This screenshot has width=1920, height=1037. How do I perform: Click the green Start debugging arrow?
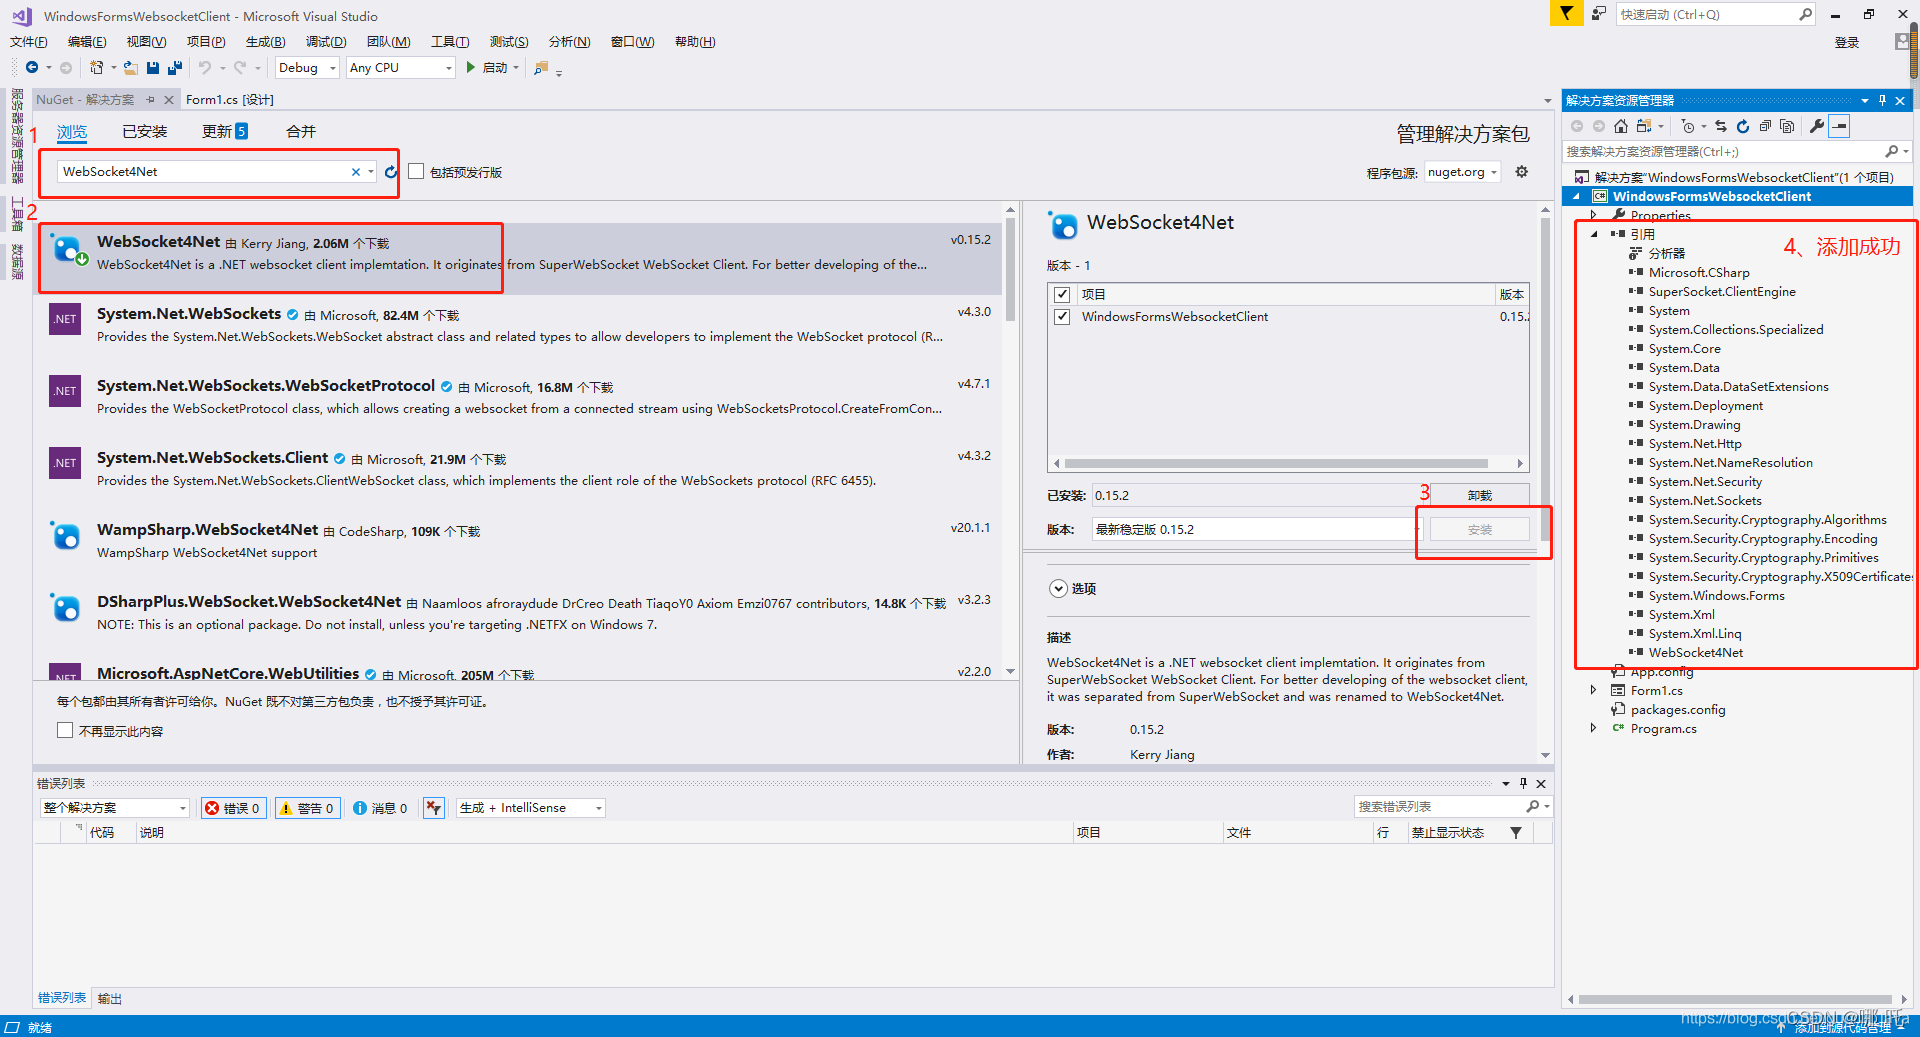click(470, 68)
